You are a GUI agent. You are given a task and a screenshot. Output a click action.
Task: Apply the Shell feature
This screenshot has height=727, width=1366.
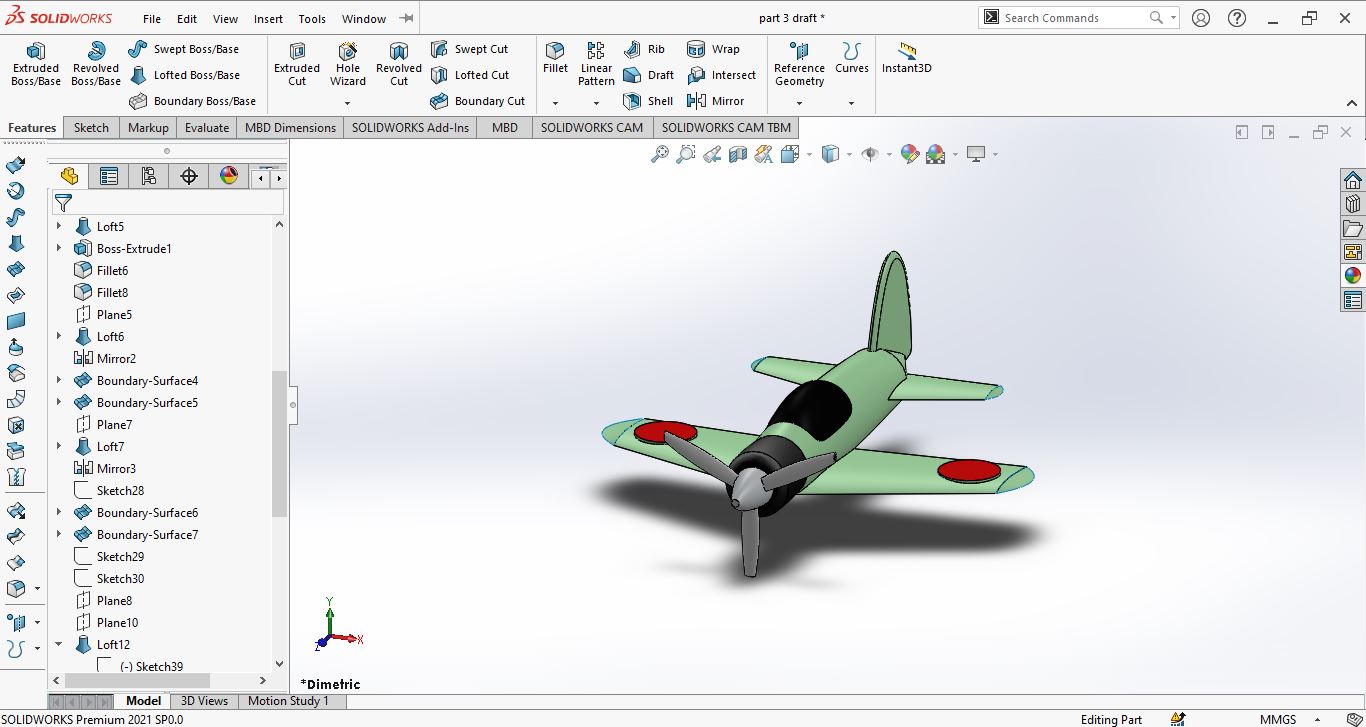(648, 101)
